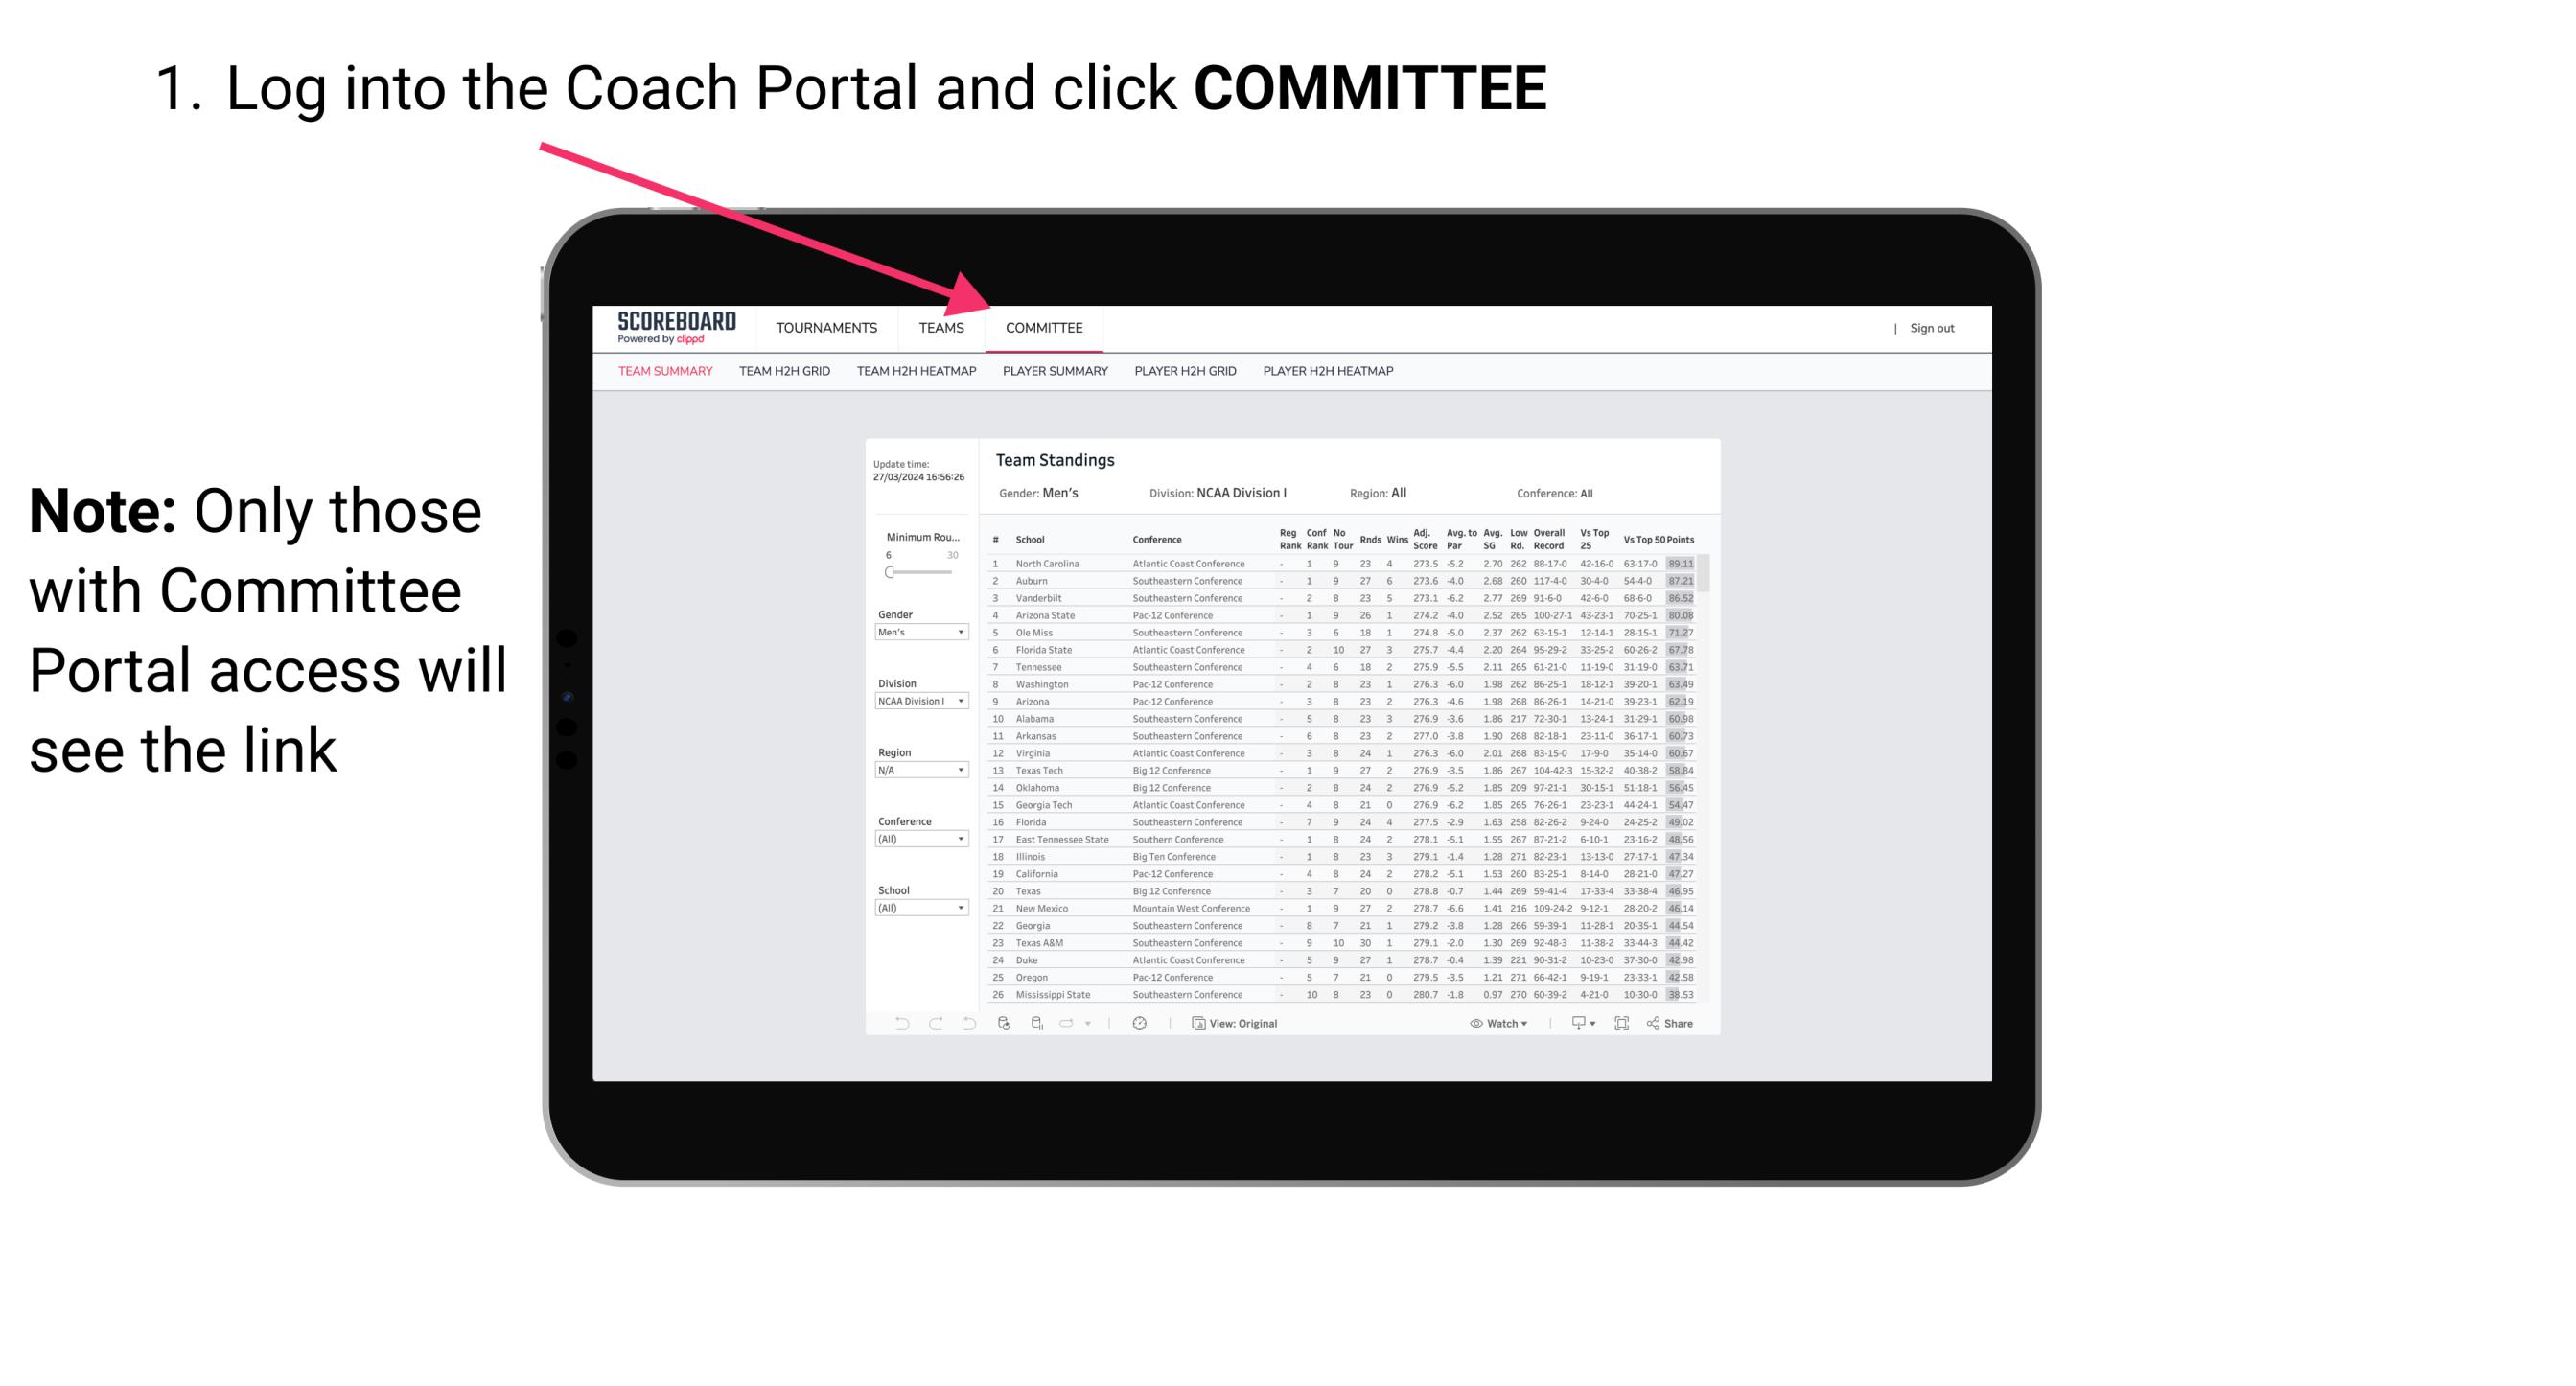Image resolution: width=2576 pixels, height=1386 pixels.
Task: Click Sign out link
Action: 1931,330
